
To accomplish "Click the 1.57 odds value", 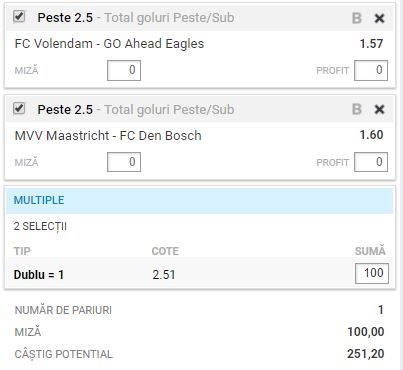I will (x=371, y=44).
